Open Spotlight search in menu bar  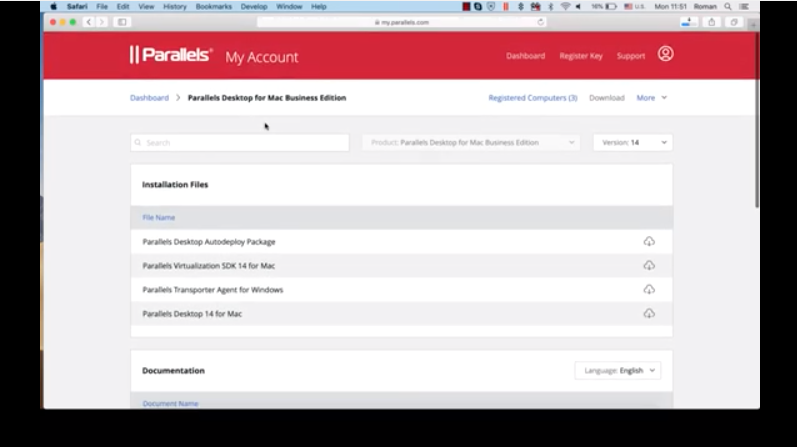point(728,7)
